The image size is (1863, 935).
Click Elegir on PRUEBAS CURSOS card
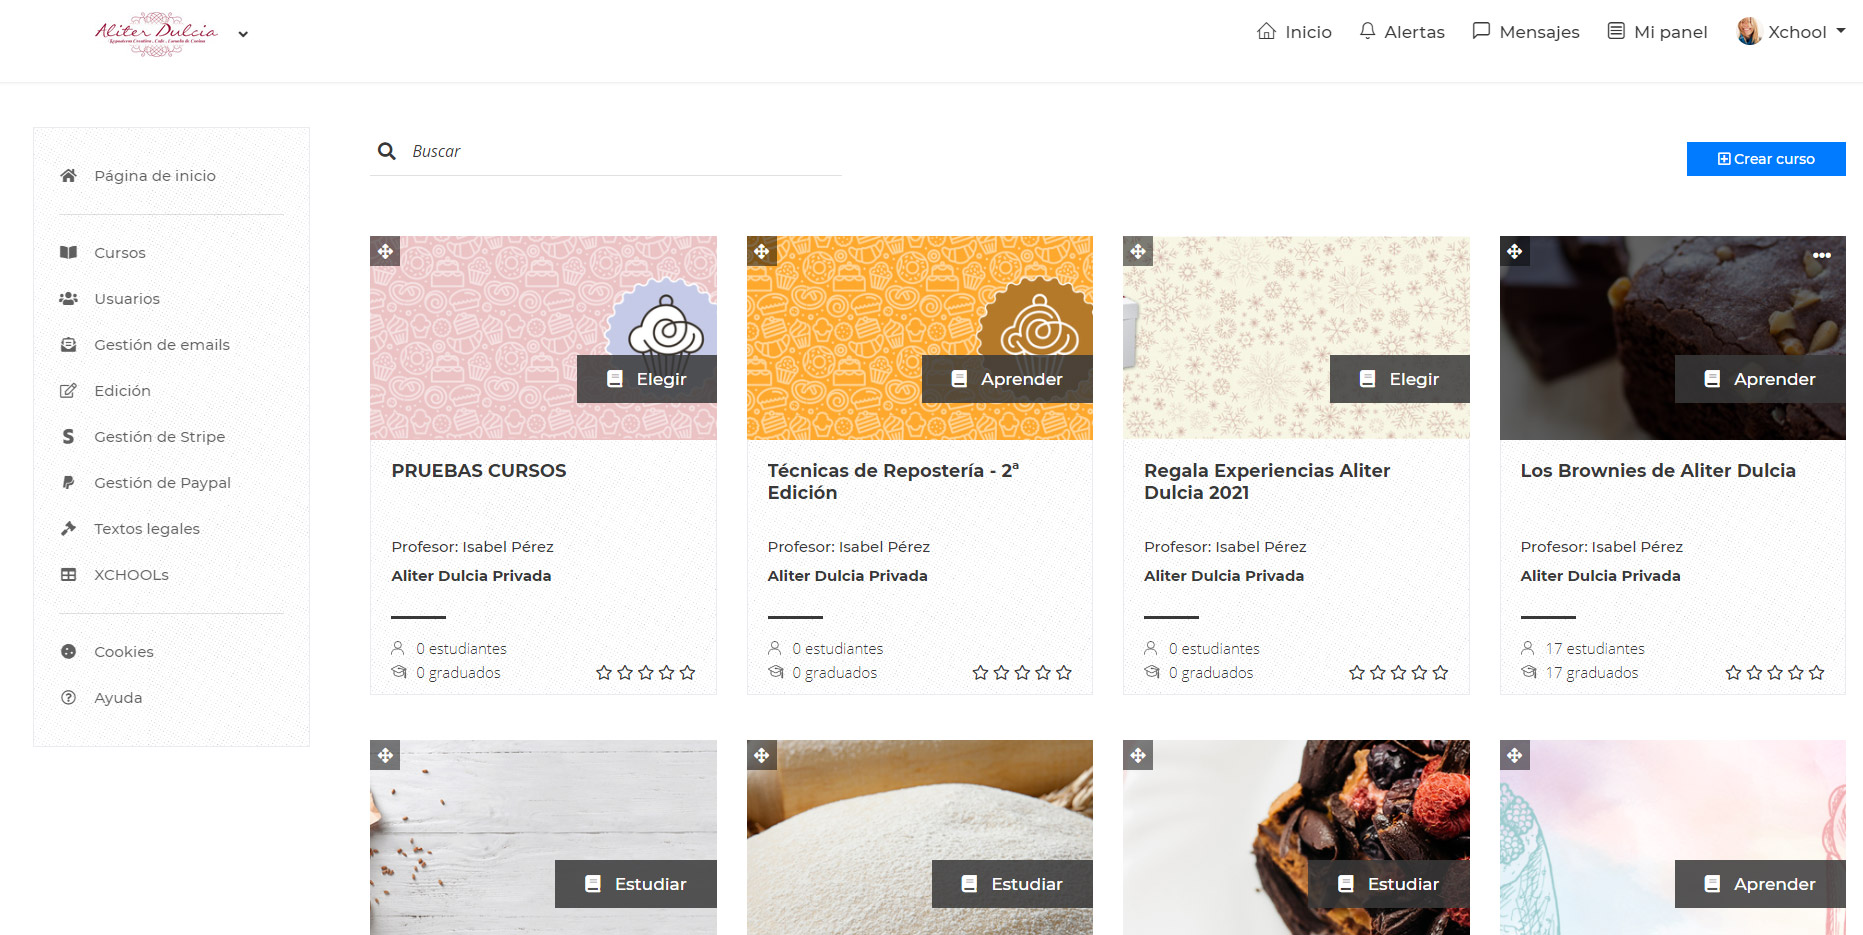click(647, 379)
